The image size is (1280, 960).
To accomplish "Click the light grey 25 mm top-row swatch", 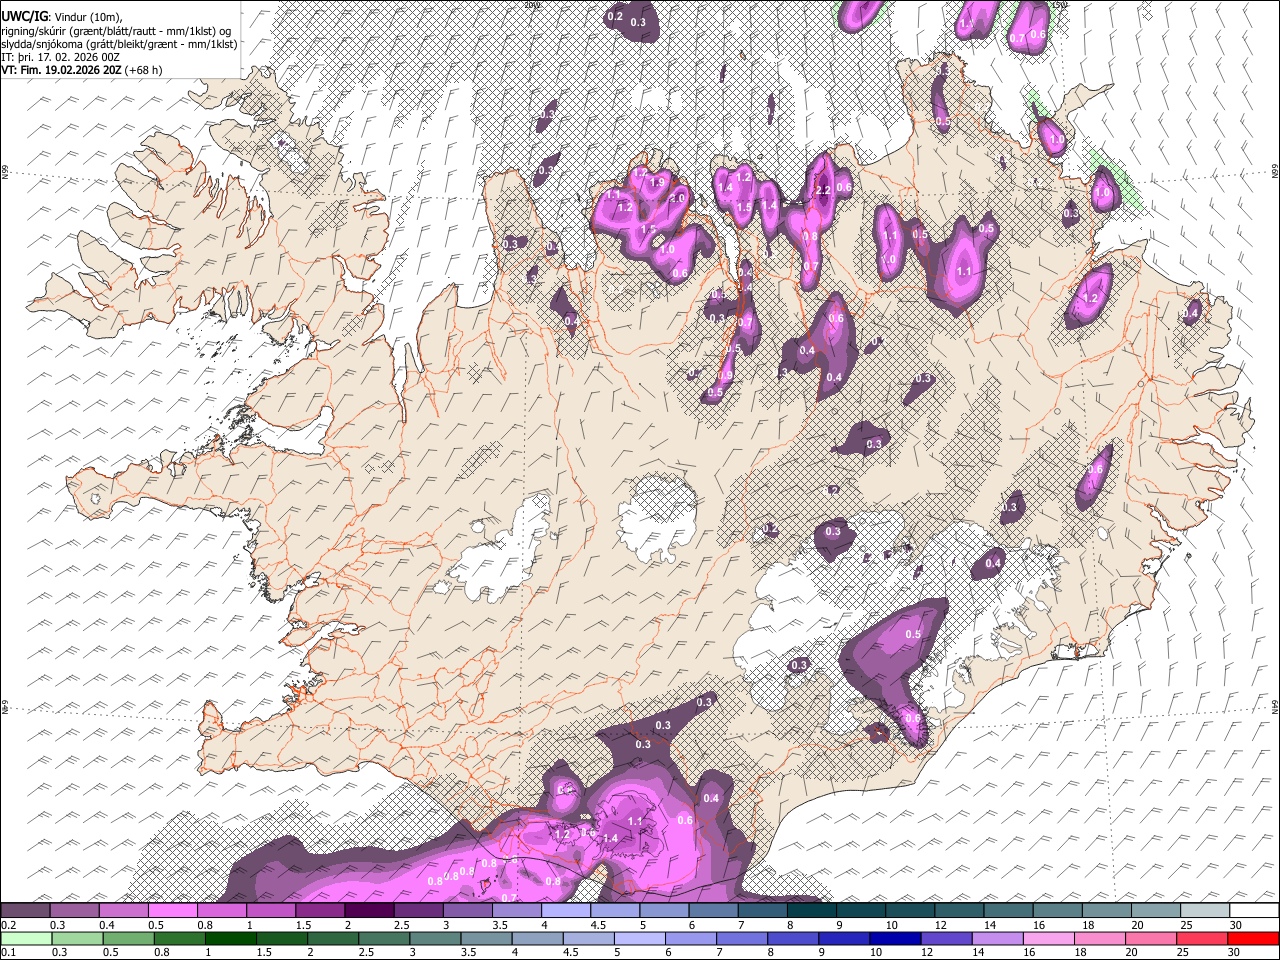I will [1205, 911].
